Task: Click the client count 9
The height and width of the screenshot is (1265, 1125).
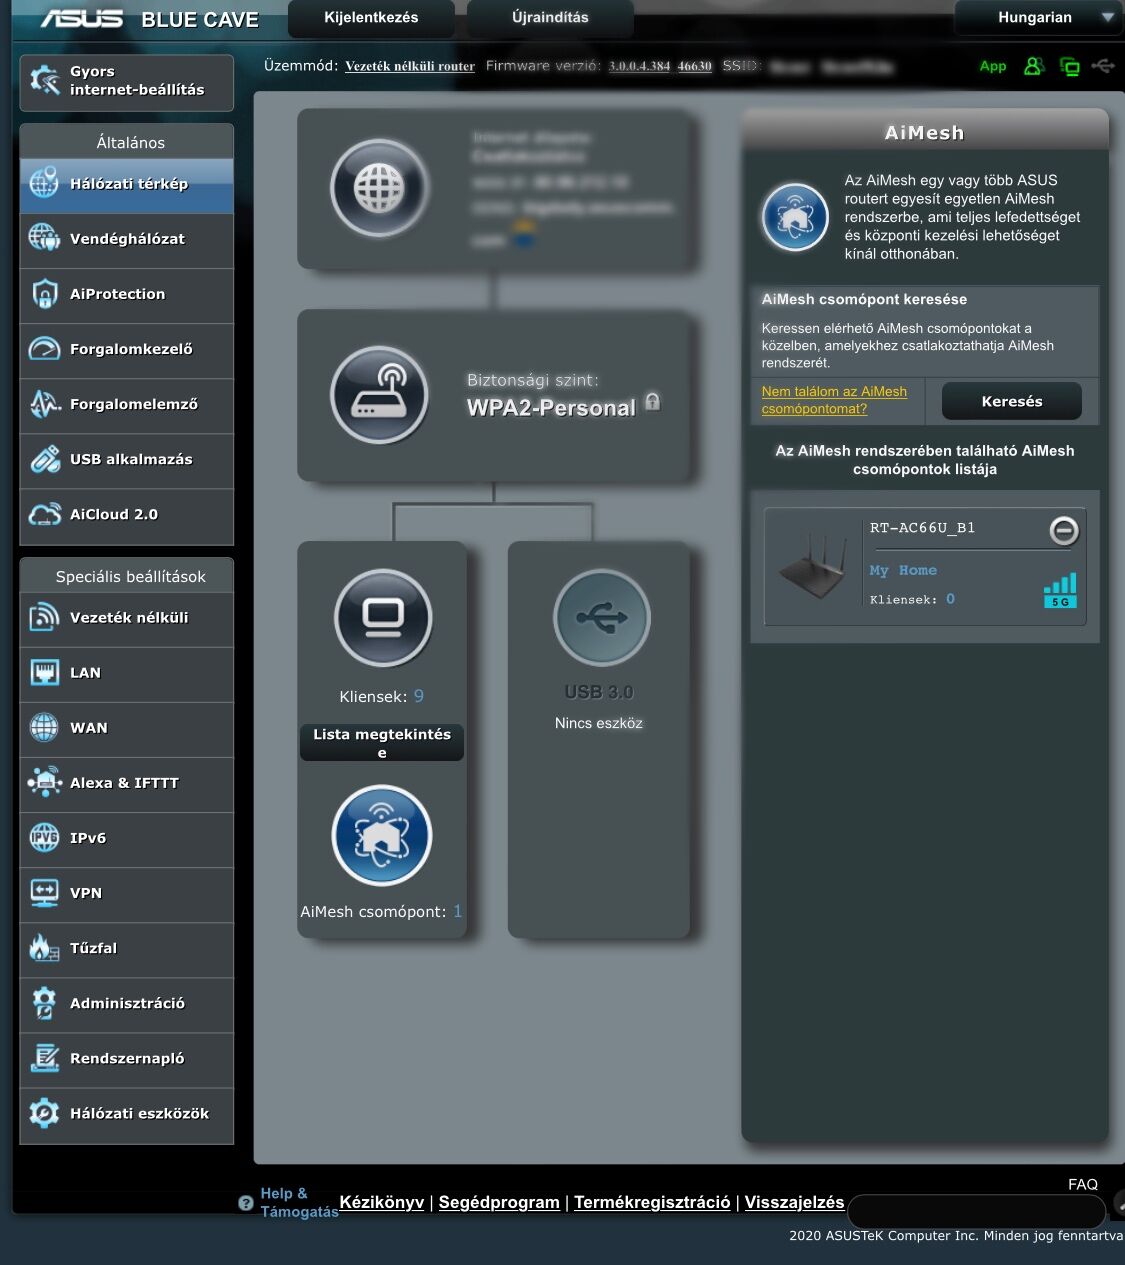Action: (419, 696)
